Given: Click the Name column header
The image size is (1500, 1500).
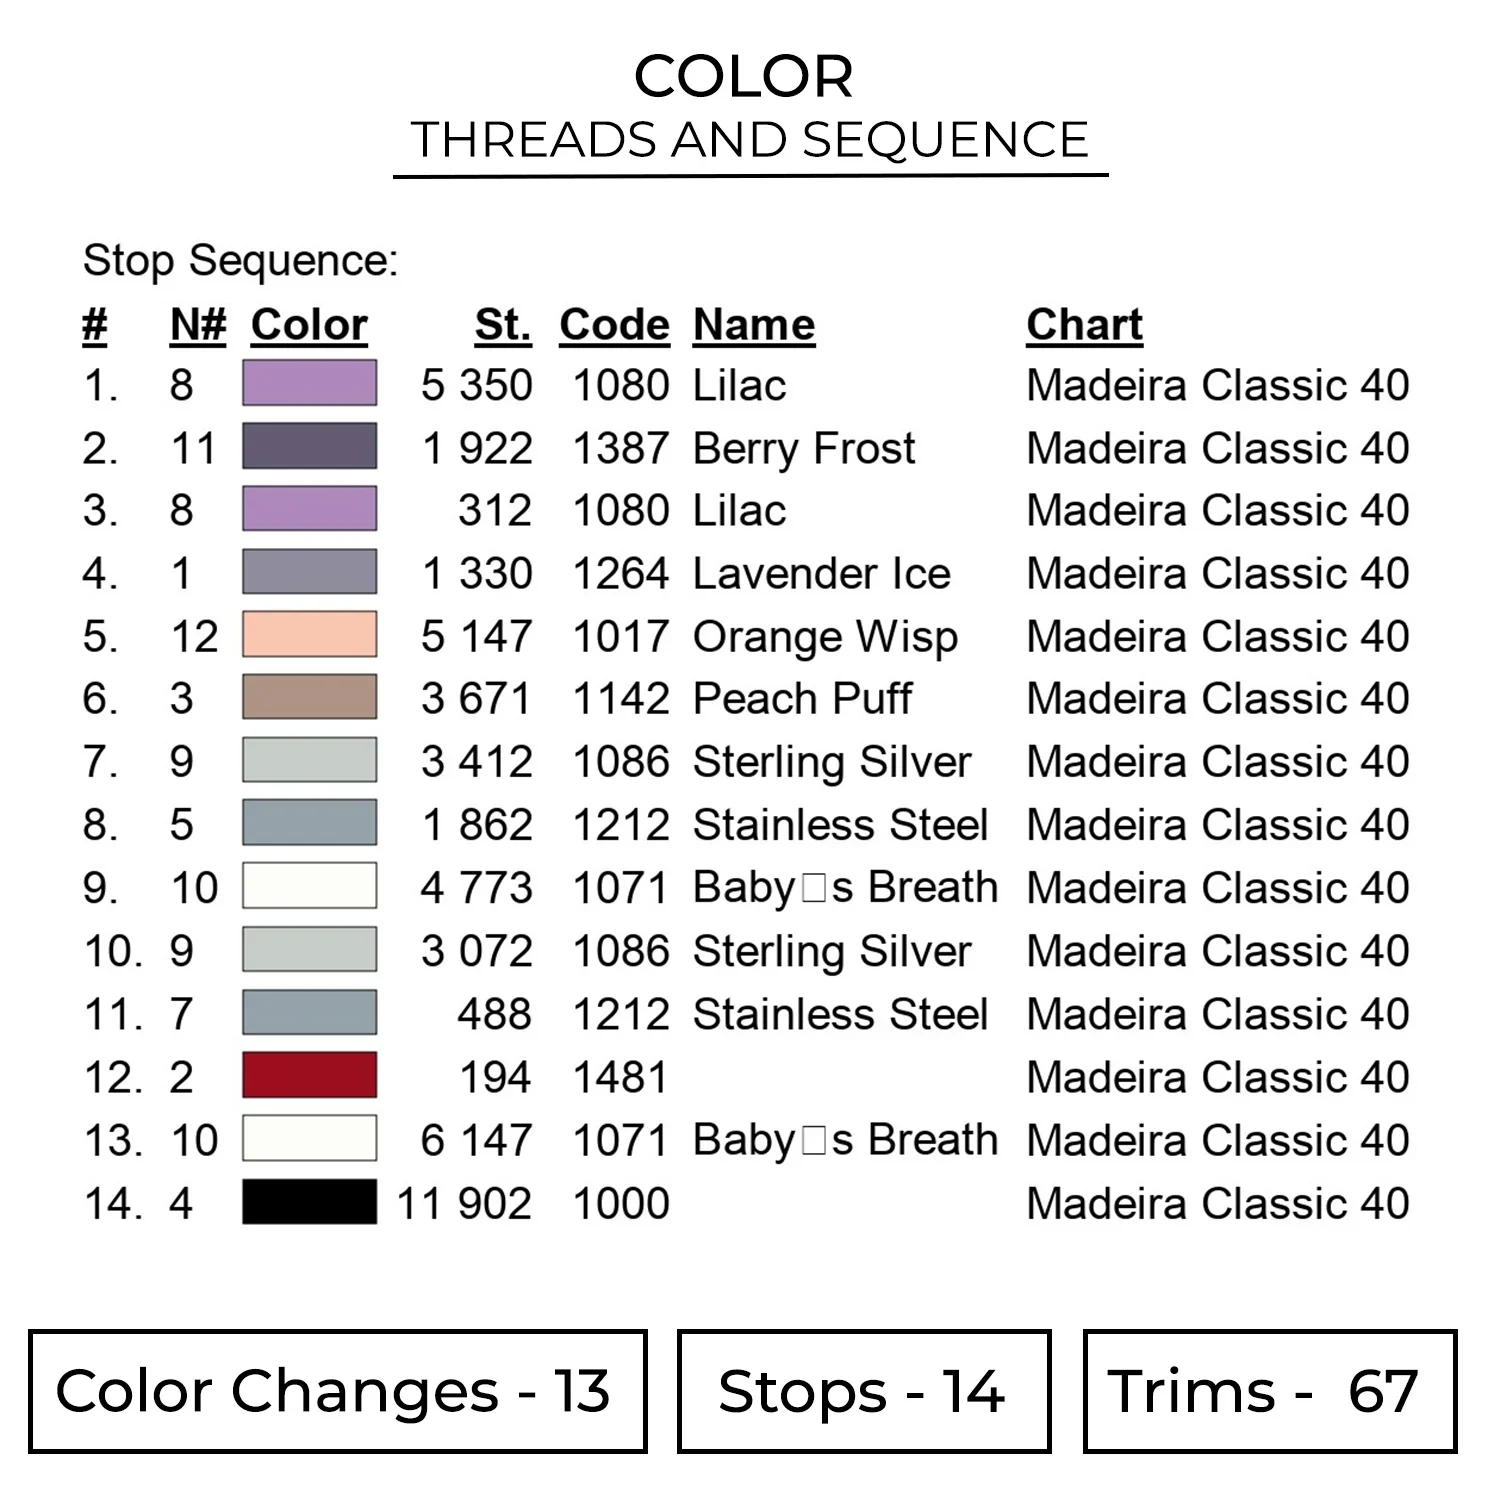Looking at the screenshot, I should click(x=754, y=325).
